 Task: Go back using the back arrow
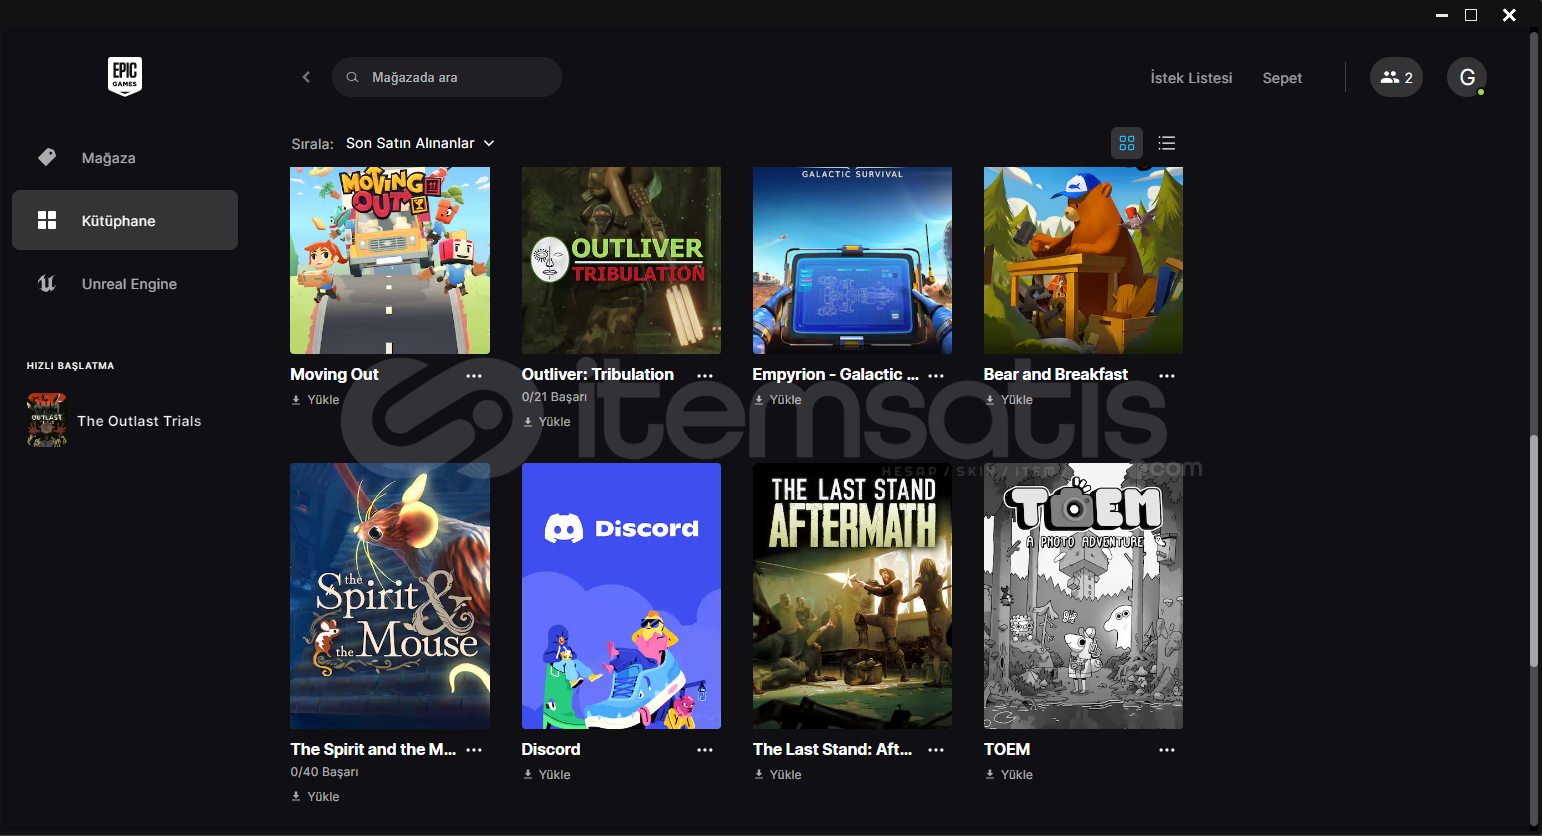pos(306,77)
